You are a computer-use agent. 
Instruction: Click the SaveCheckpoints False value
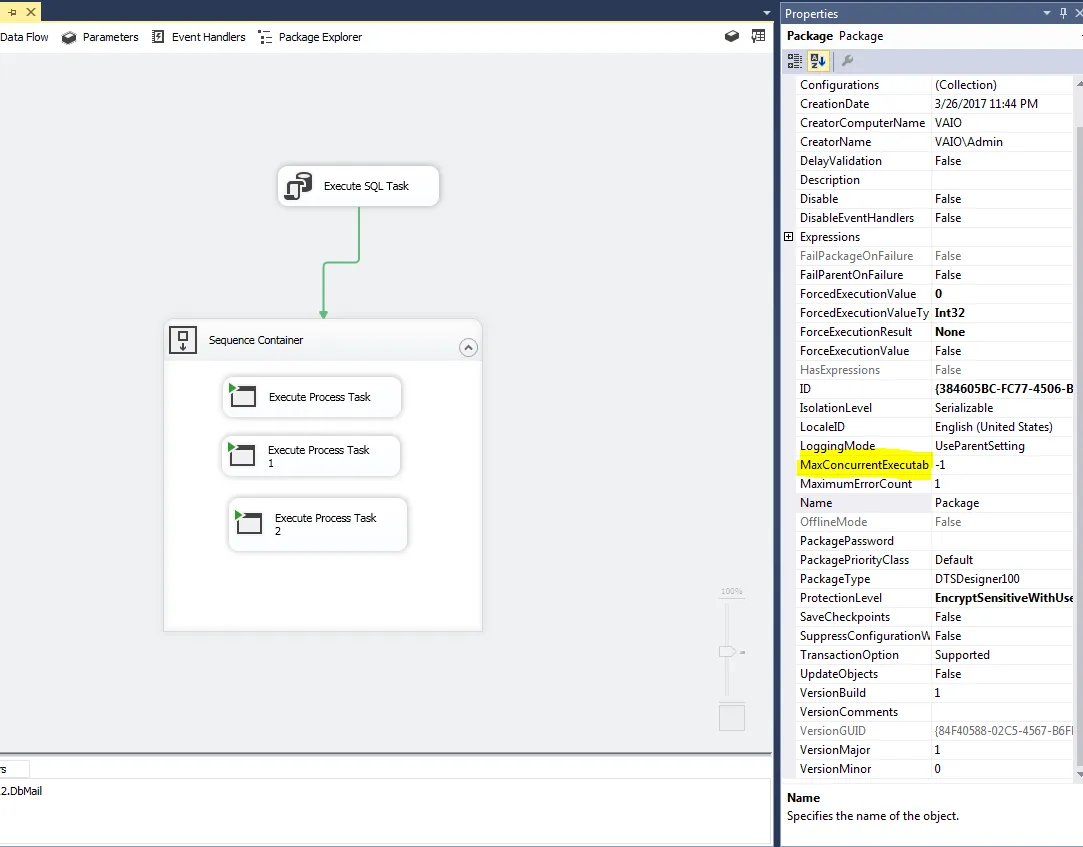point(1002,617)
